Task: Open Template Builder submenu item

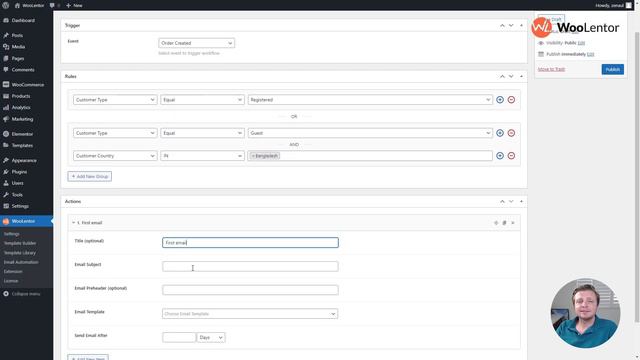Action: 20,243
